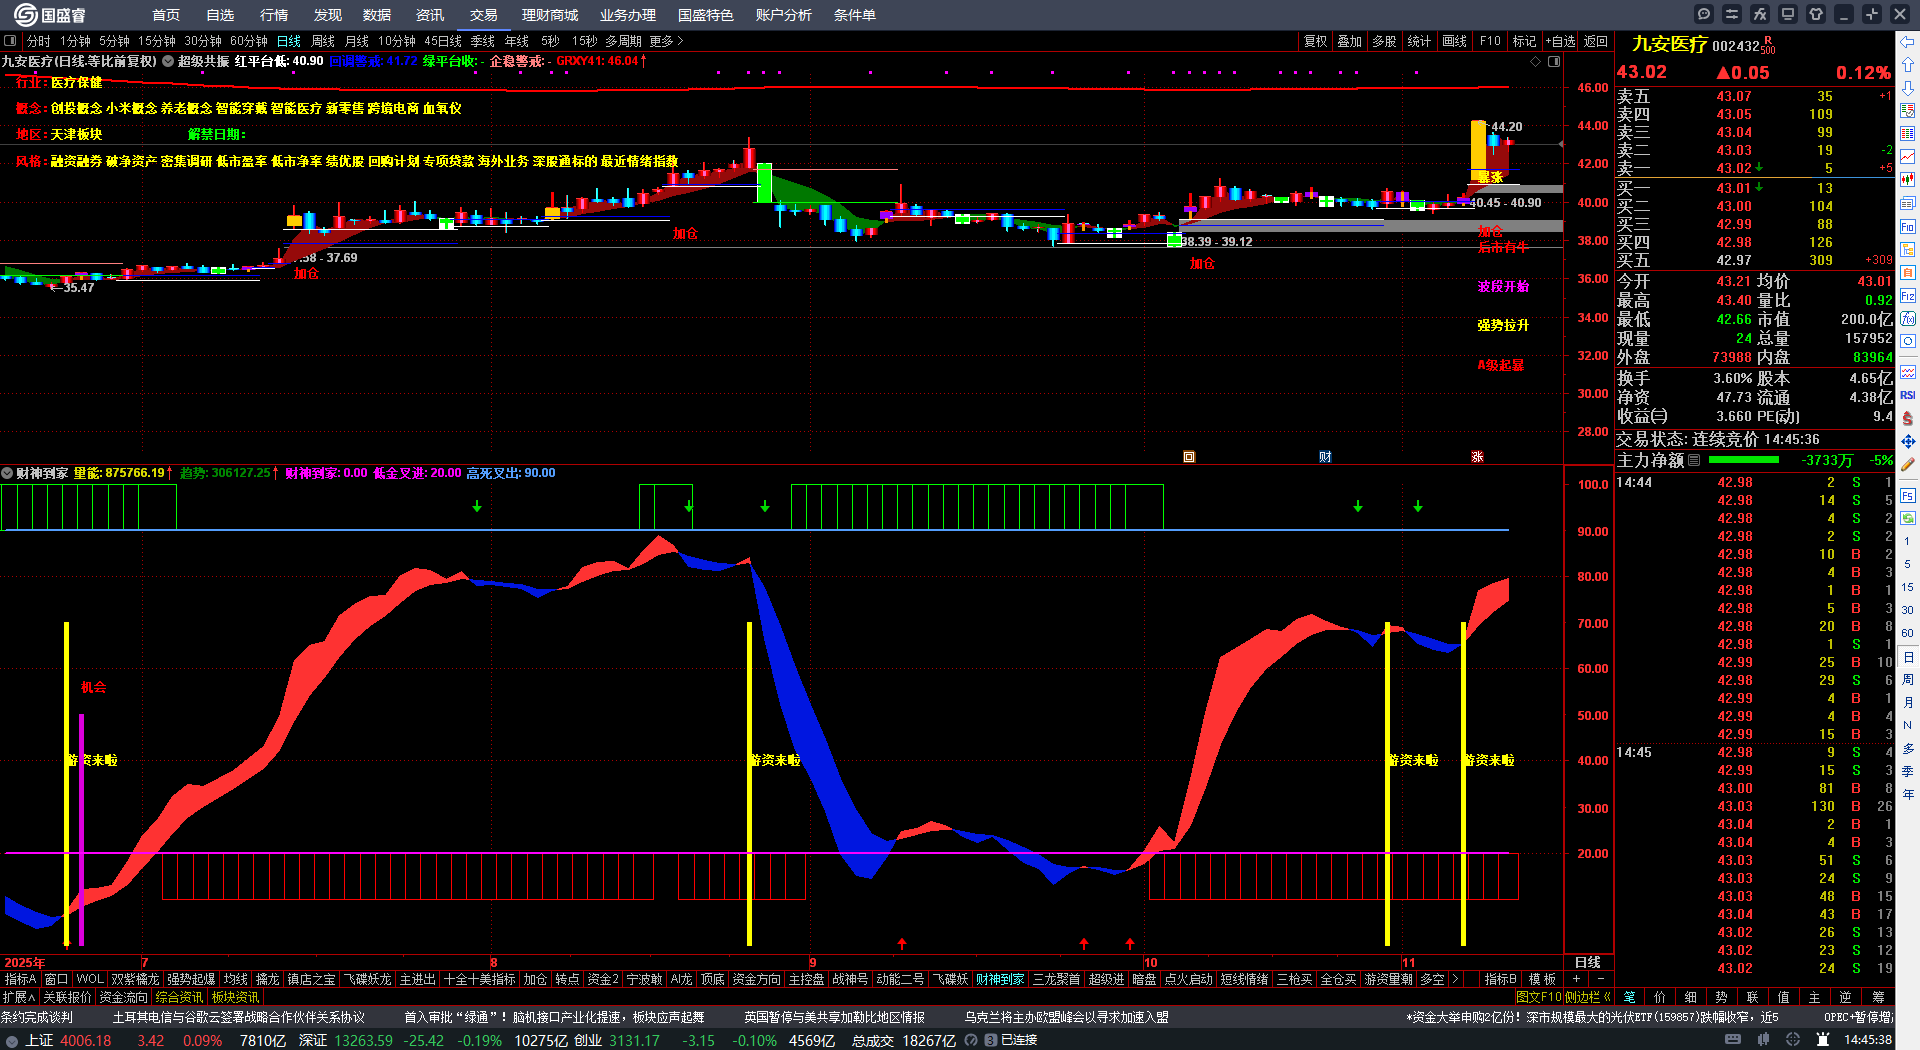Toggle 复权 price adjustment

coord(1316,41)
